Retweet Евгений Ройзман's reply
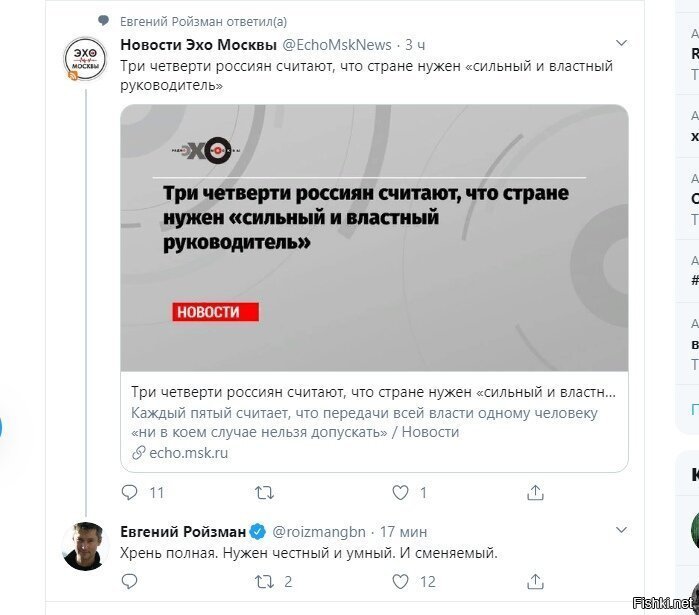The image size is (699, 615). tap(264, 581)
